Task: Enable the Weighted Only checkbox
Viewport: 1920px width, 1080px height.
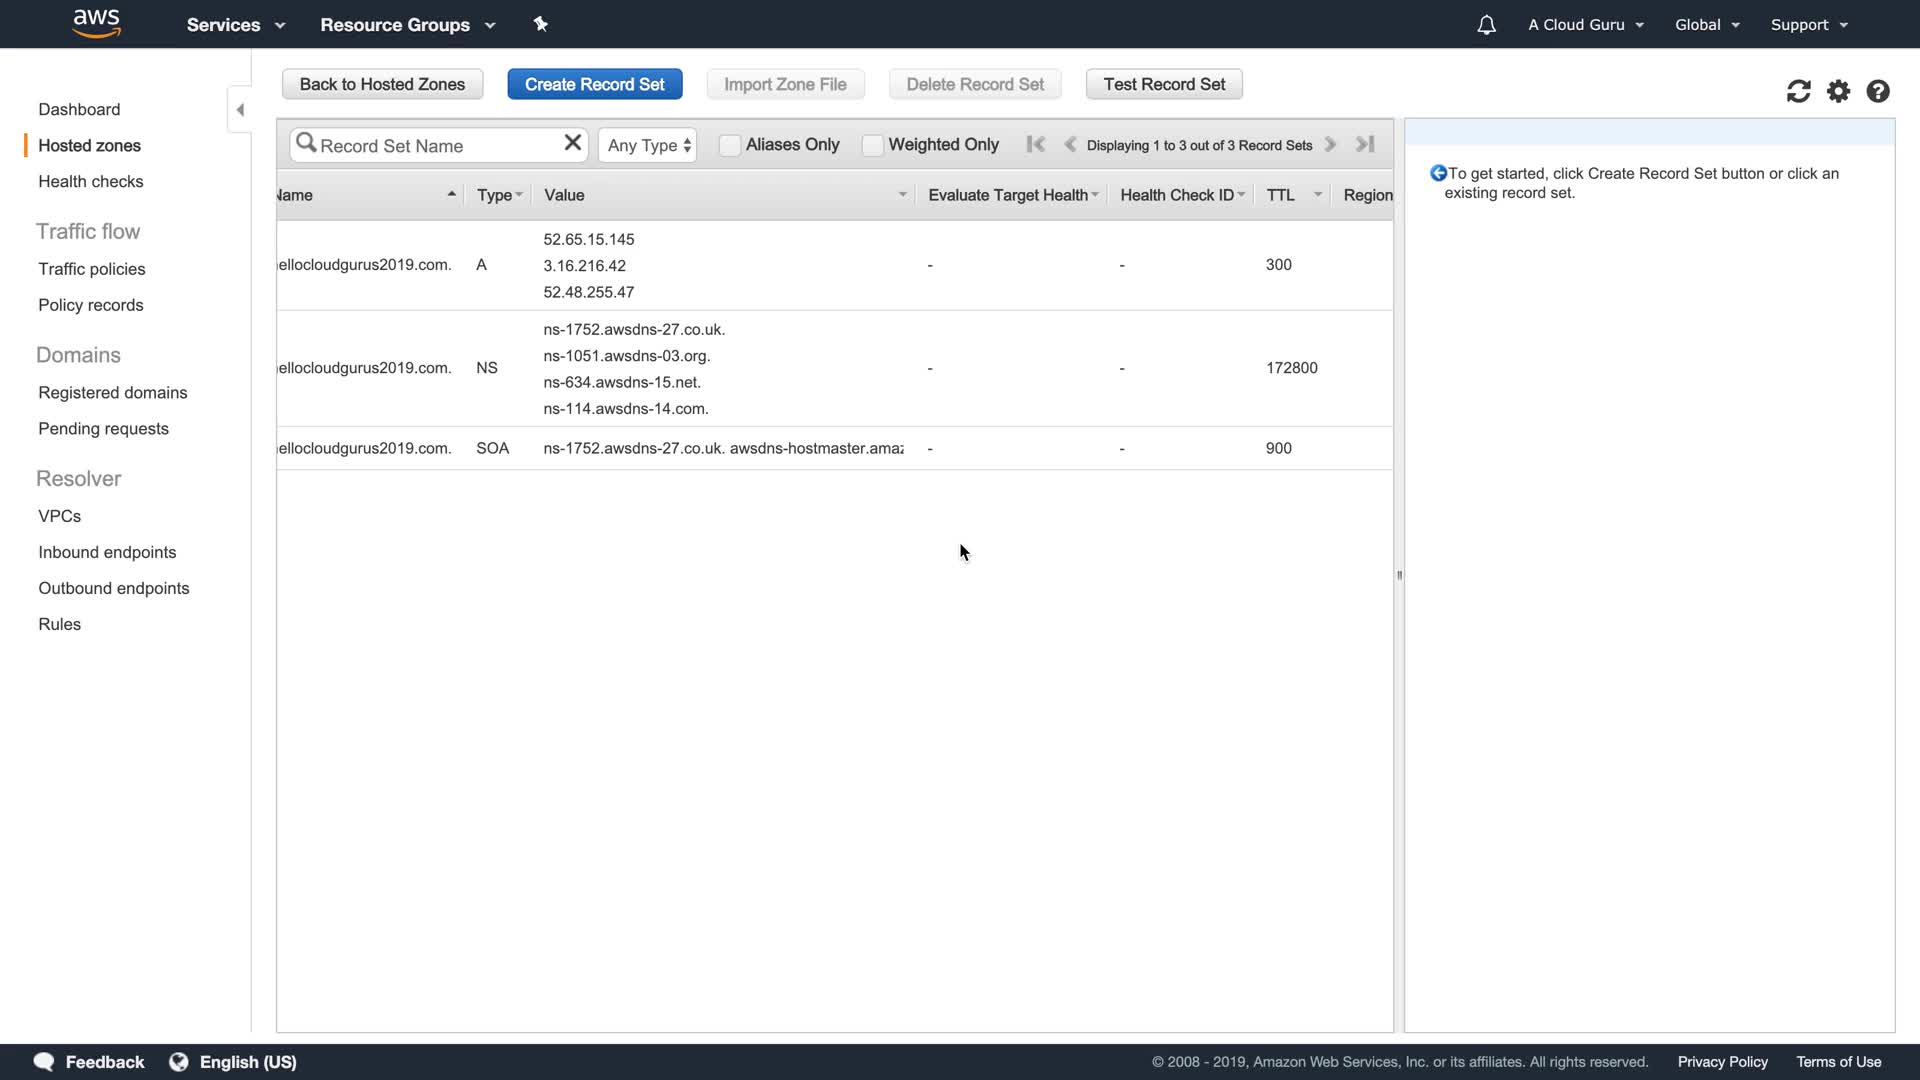Action: coord(872,145)
